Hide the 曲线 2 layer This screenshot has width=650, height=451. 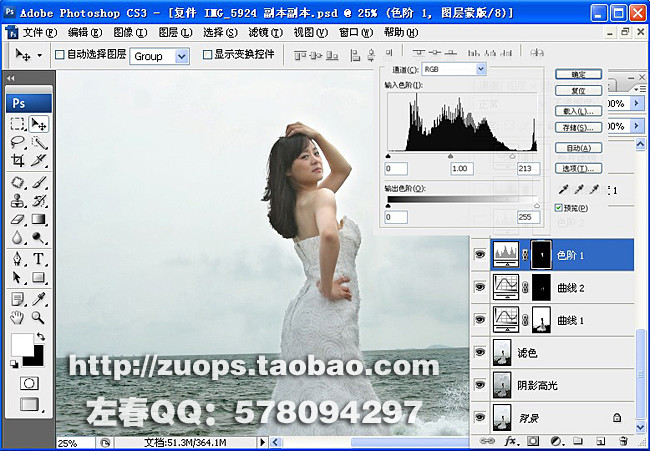(x=480, y=287)
